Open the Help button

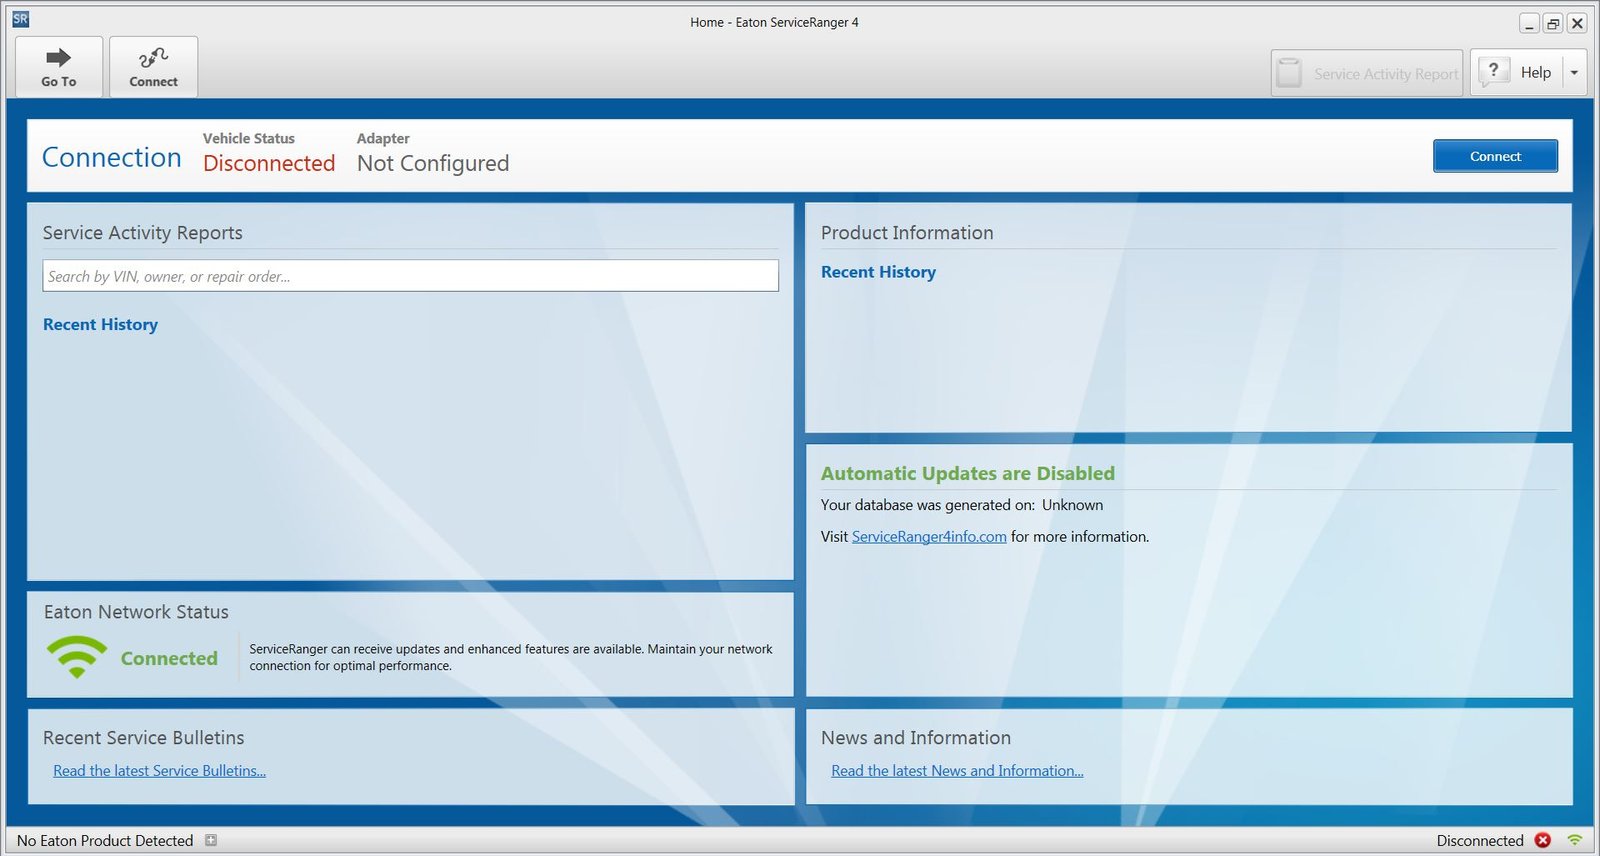click(x=1515, y=72)
